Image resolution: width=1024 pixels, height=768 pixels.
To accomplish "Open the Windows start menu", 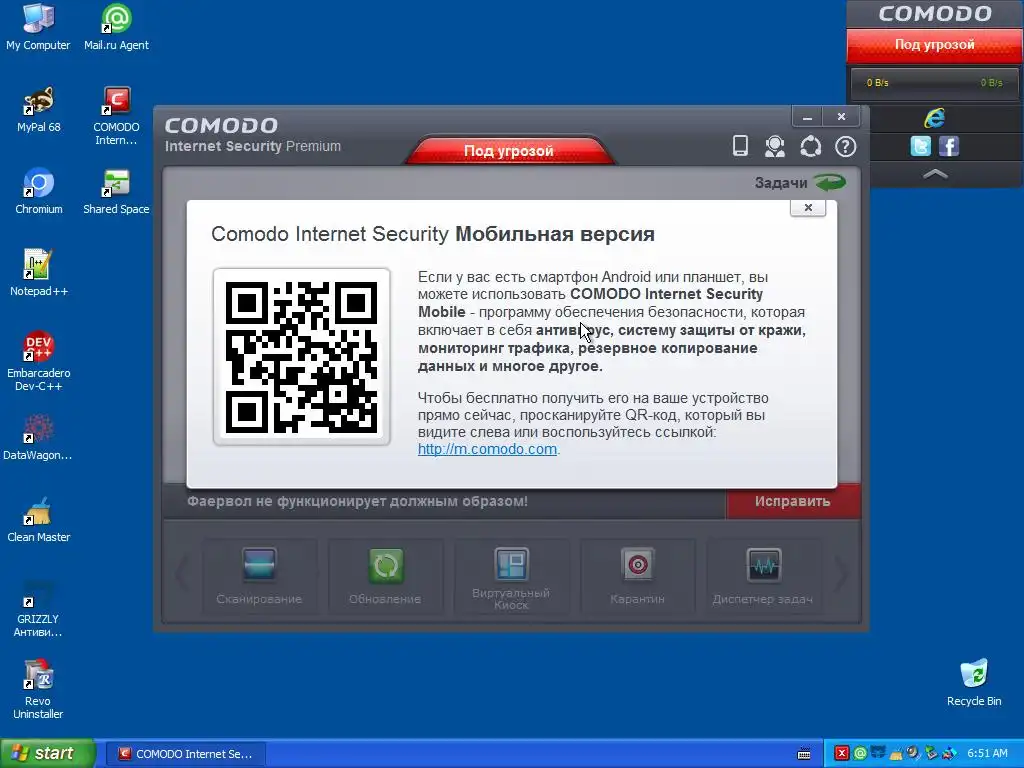I will (48, 753).
